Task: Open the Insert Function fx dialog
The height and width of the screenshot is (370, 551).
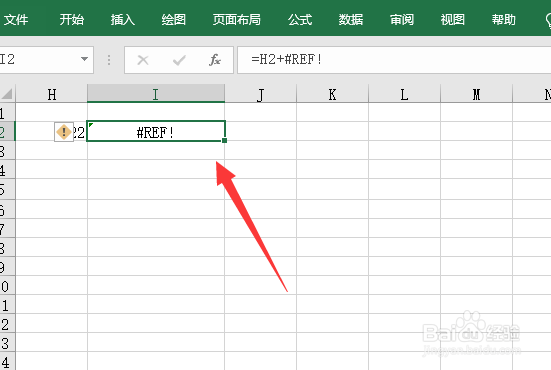Action: point(215,60)
